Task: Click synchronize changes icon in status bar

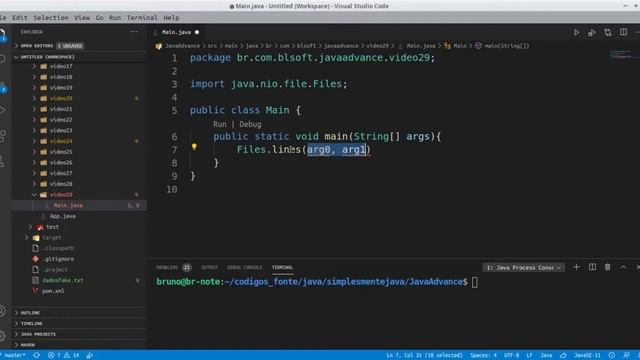Action: click(x=37, y=355)
